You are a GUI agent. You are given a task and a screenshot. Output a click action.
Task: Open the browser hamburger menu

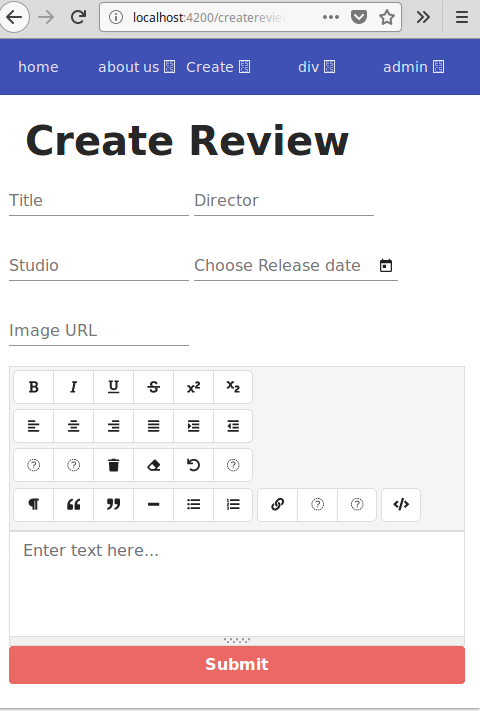pos(462,17)
